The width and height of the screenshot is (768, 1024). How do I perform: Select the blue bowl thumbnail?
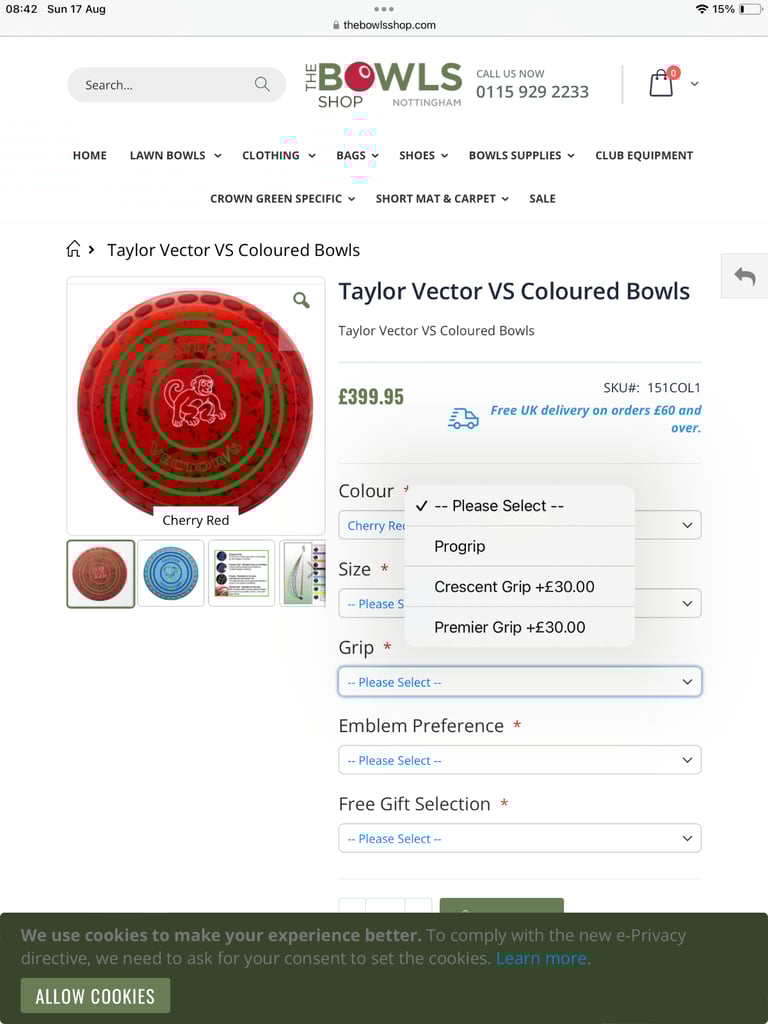click(170, 573)
